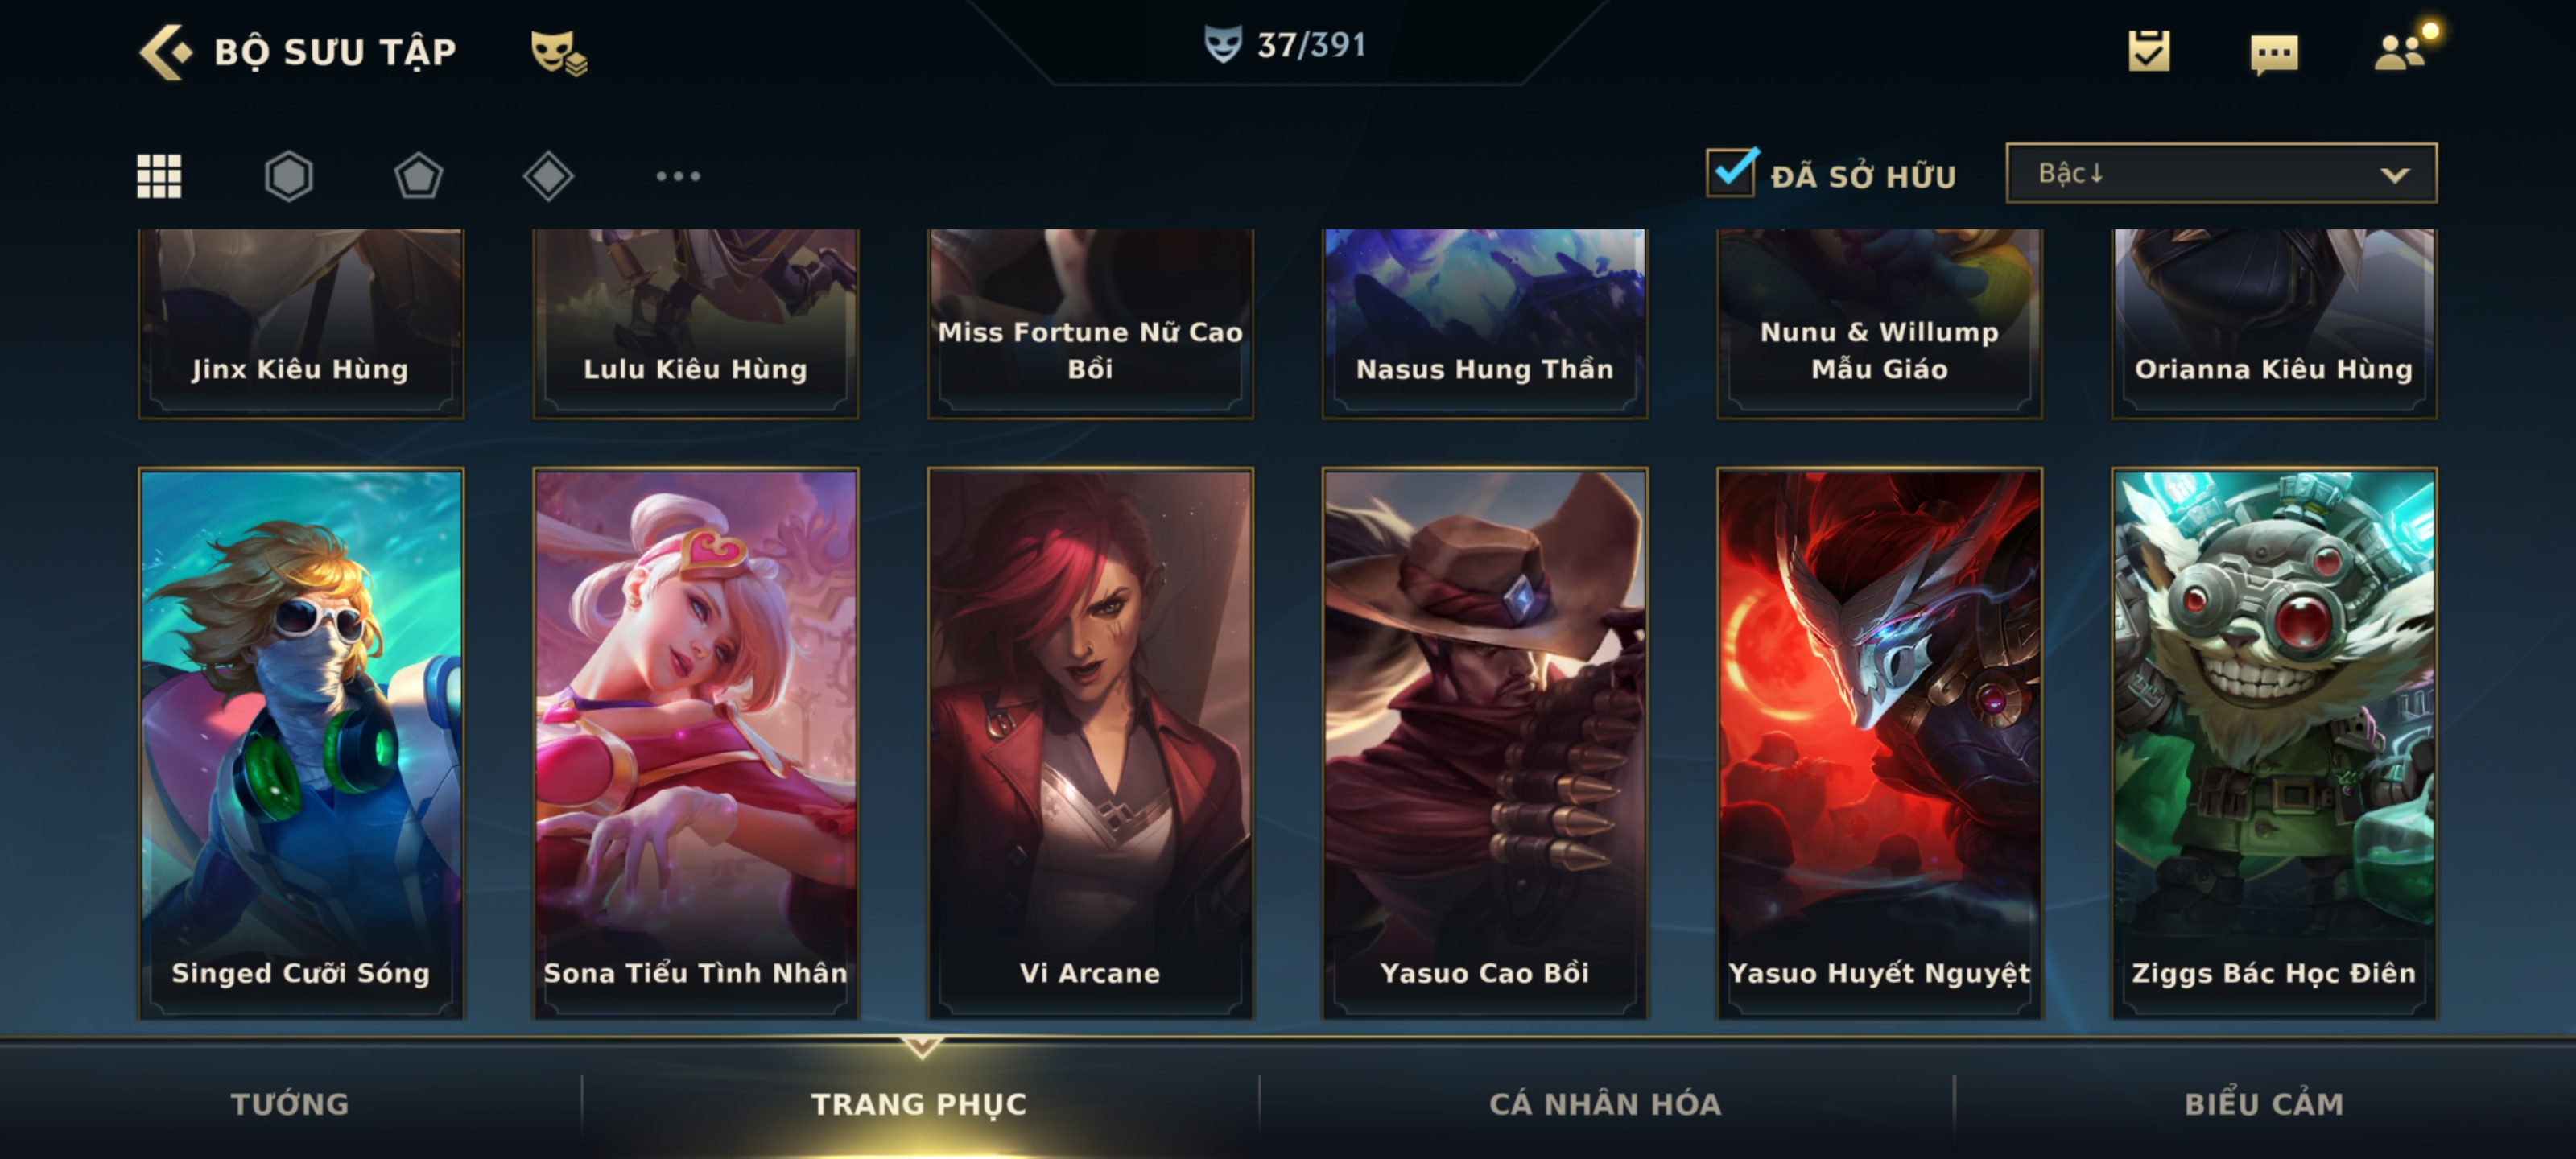Open the skin masks stack icon
Image resolution: width=2576 pixels, height=1159 pixels.
point(558,52)
